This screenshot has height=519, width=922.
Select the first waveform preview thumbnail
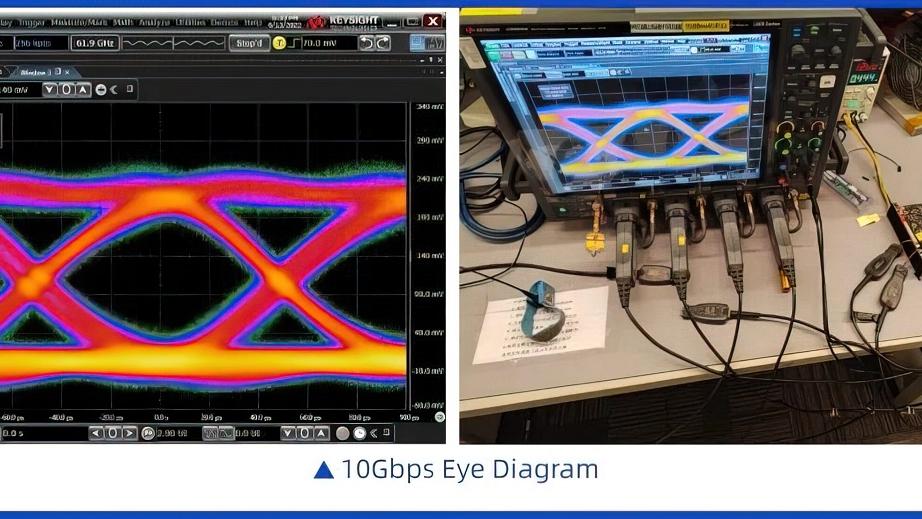click(x=148, y=43)
